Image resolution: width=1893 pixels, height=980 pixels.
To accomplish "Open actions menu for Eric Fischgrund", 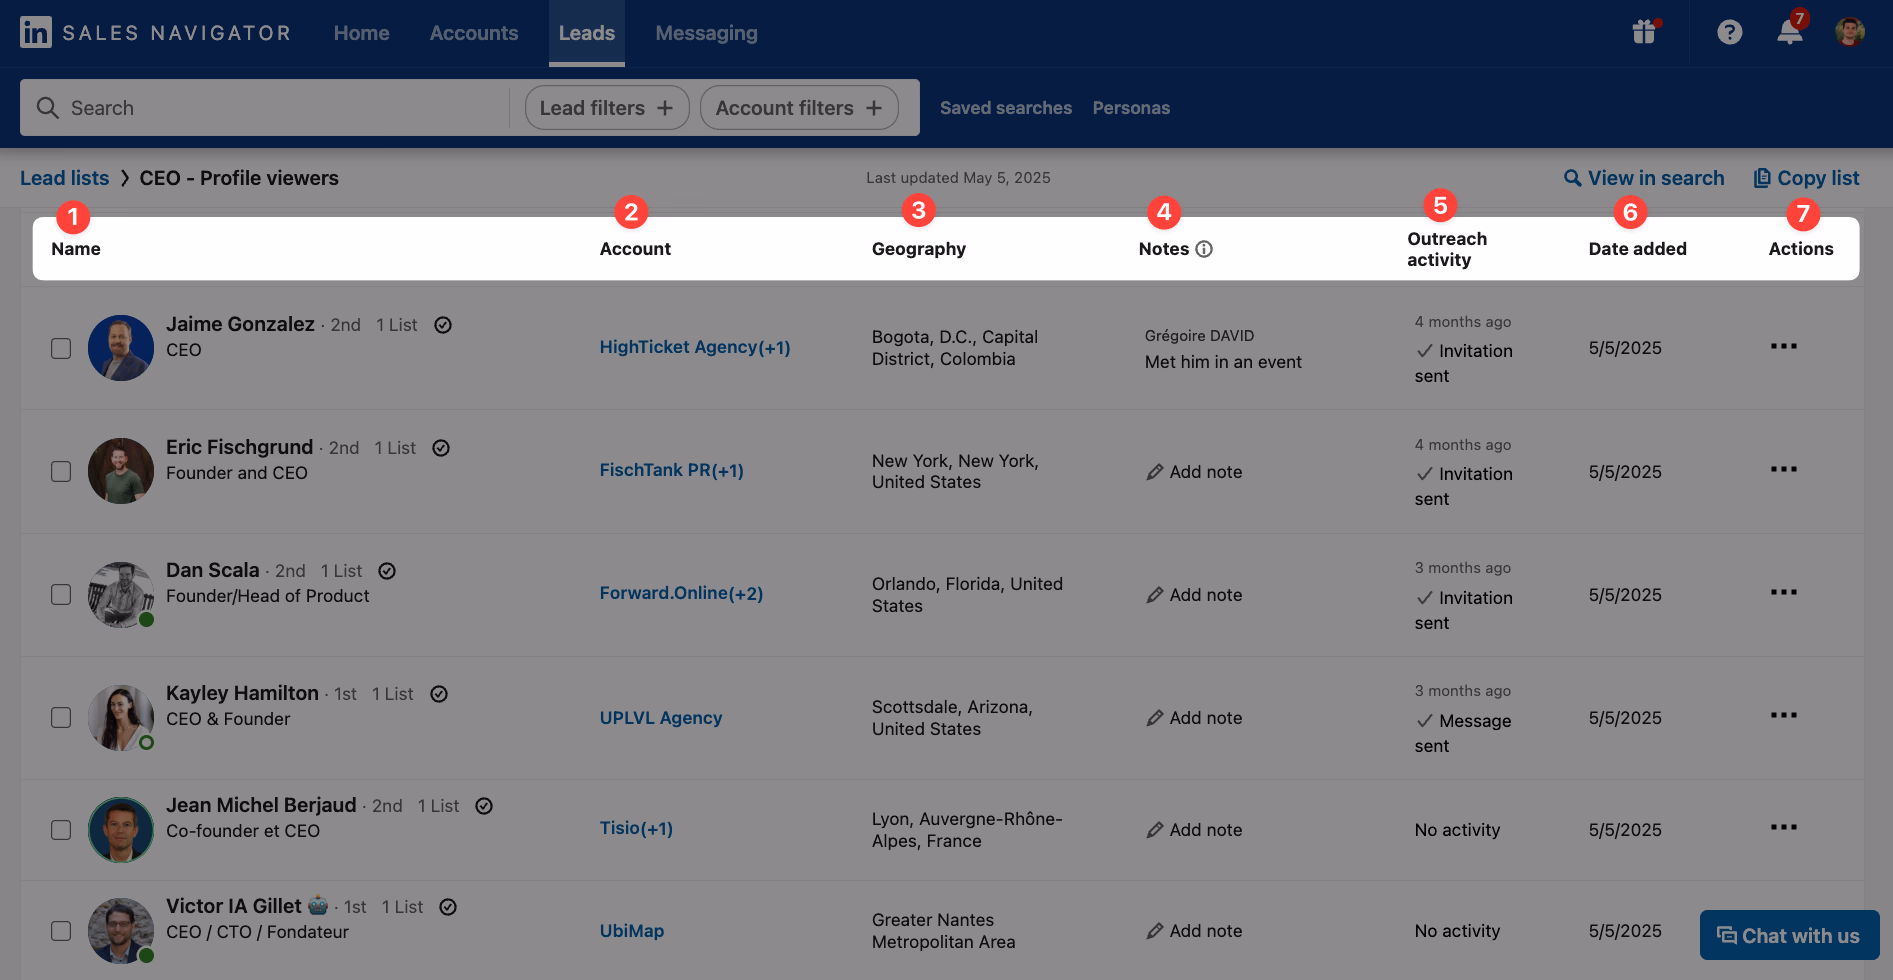I will (1784, 469).
